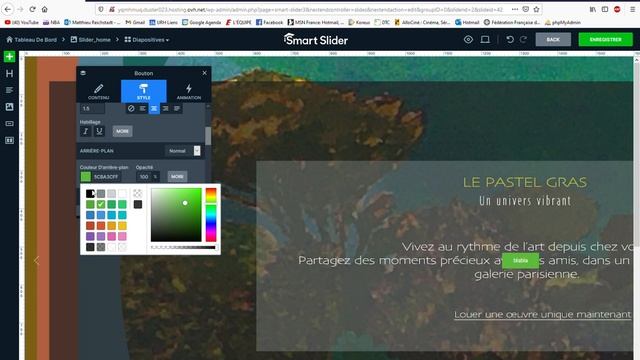Pick the black swatch in the palette
The width and height of the screenshot is (640, 360).
pyautogui.click(x=90, y=193)
